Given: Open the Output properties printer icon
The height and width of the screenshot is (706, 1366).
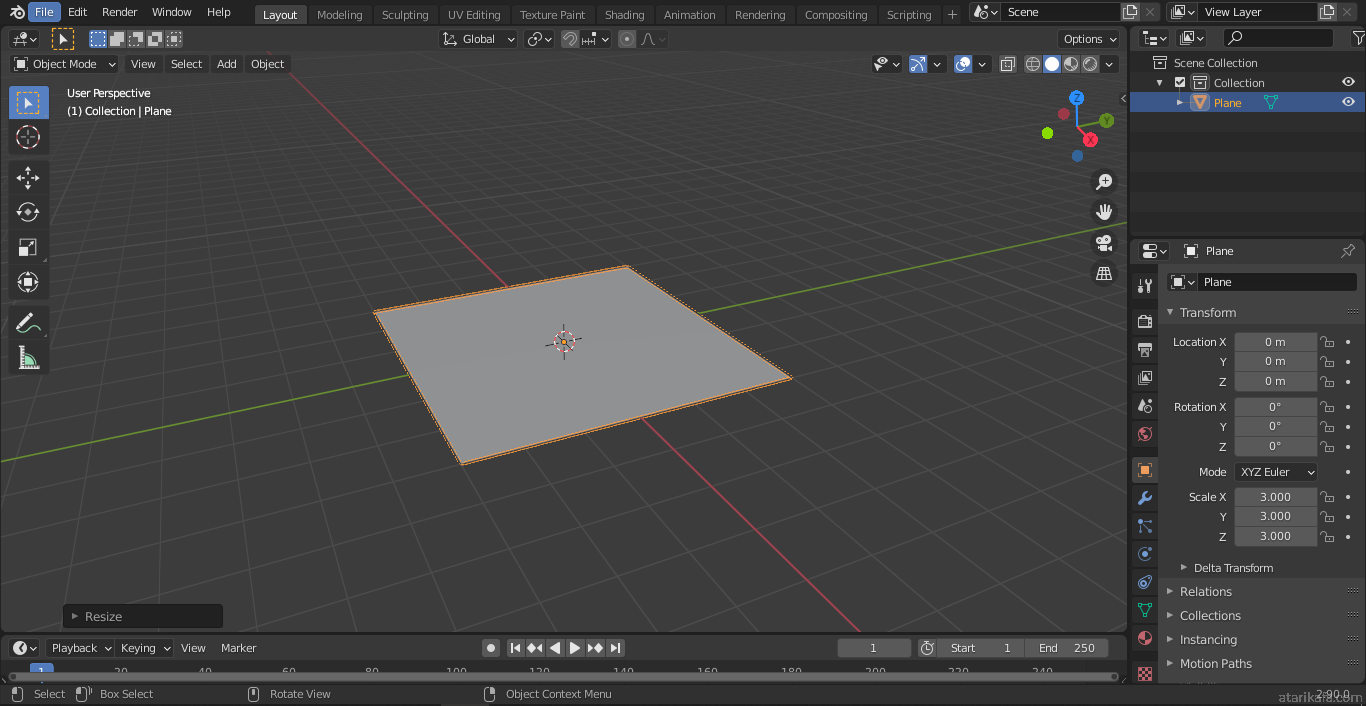Looking at the screenshot, I should (x=1145, y=350).
